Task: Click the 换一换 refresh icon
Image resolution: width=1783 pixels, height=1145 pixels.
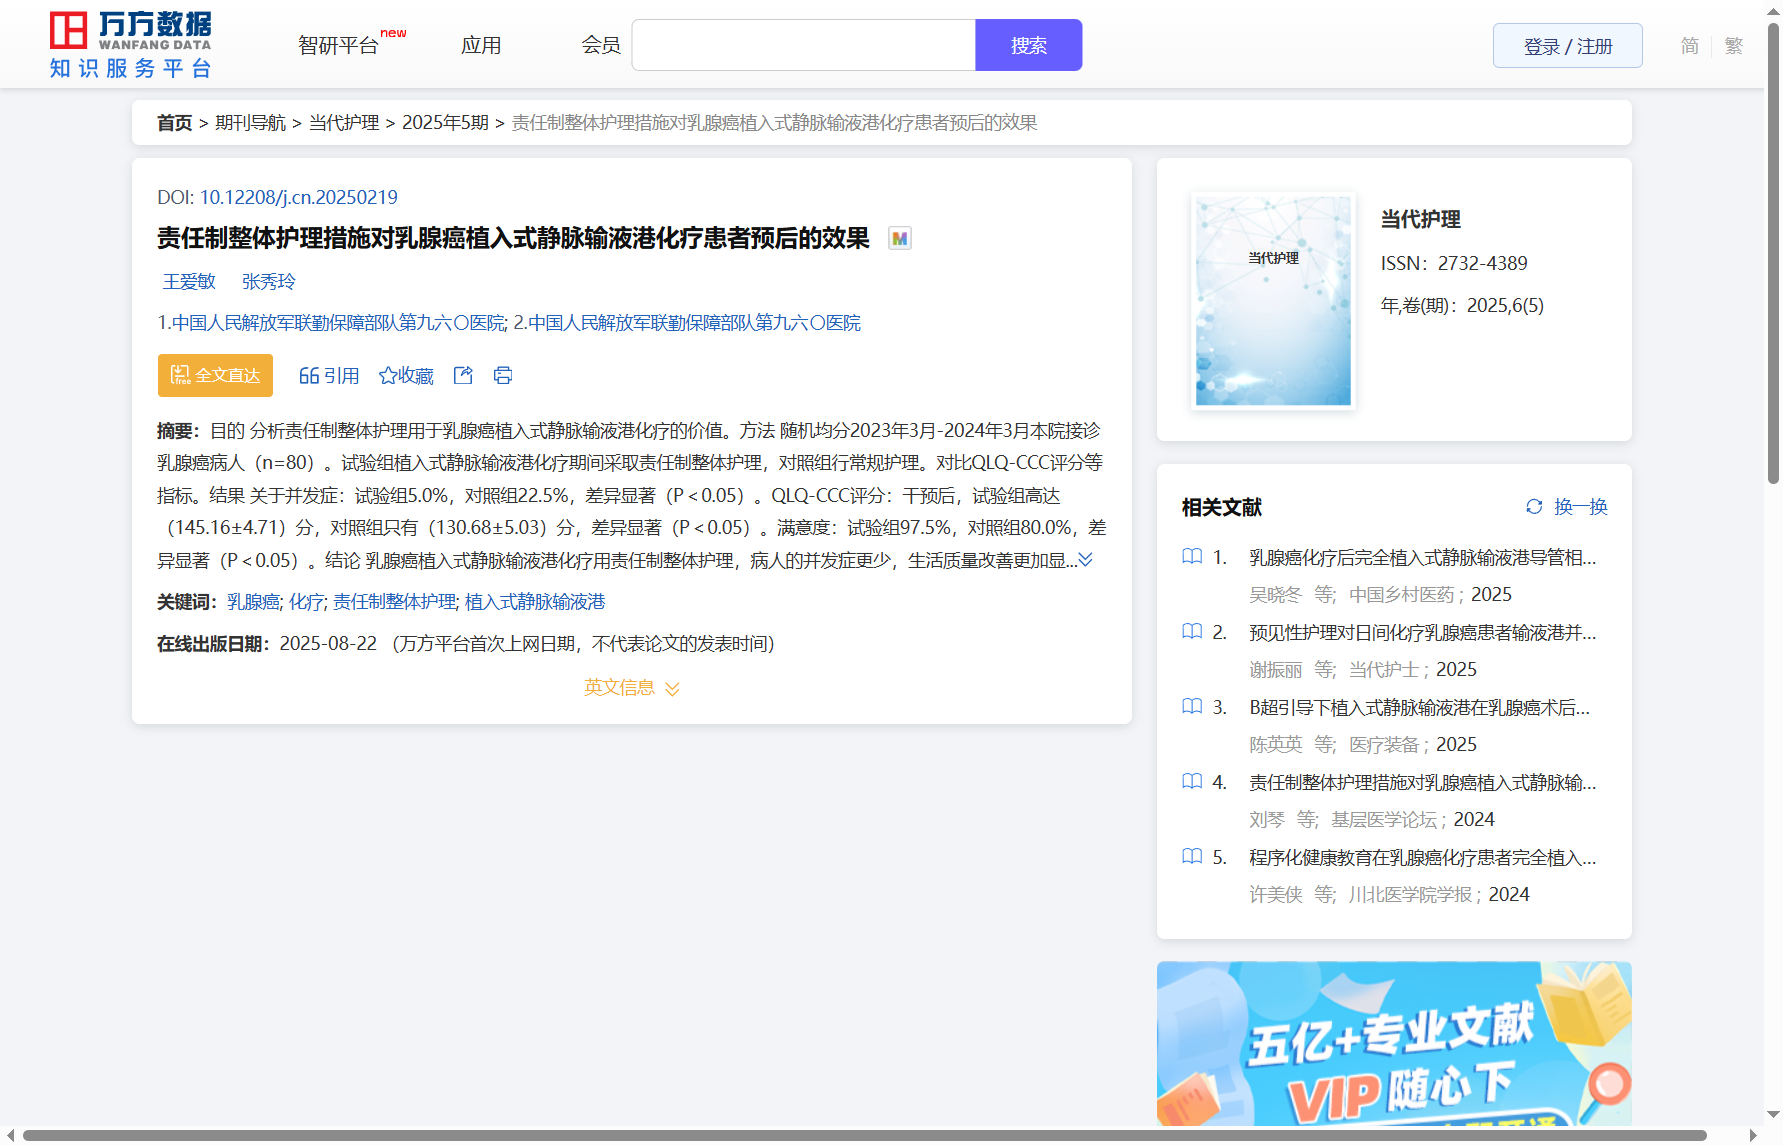Action: tap(1534, 507)
